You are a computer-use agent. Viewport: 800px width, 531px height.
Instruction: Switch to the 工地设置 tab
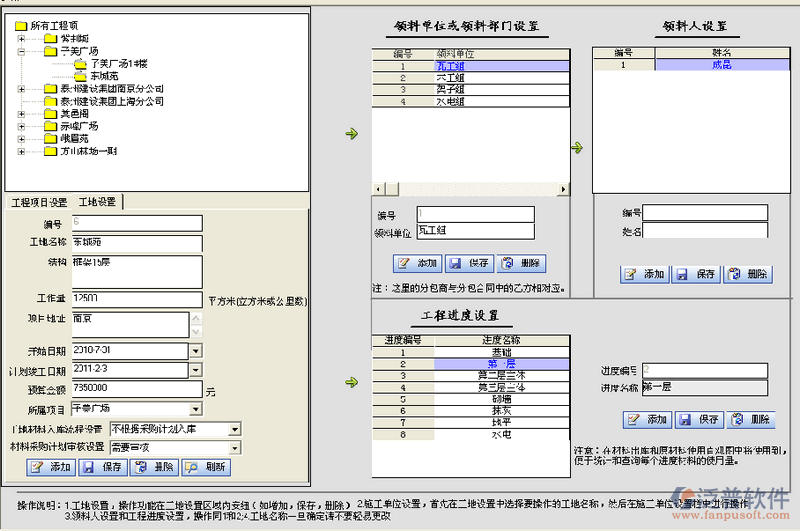[x=97, y=203]
